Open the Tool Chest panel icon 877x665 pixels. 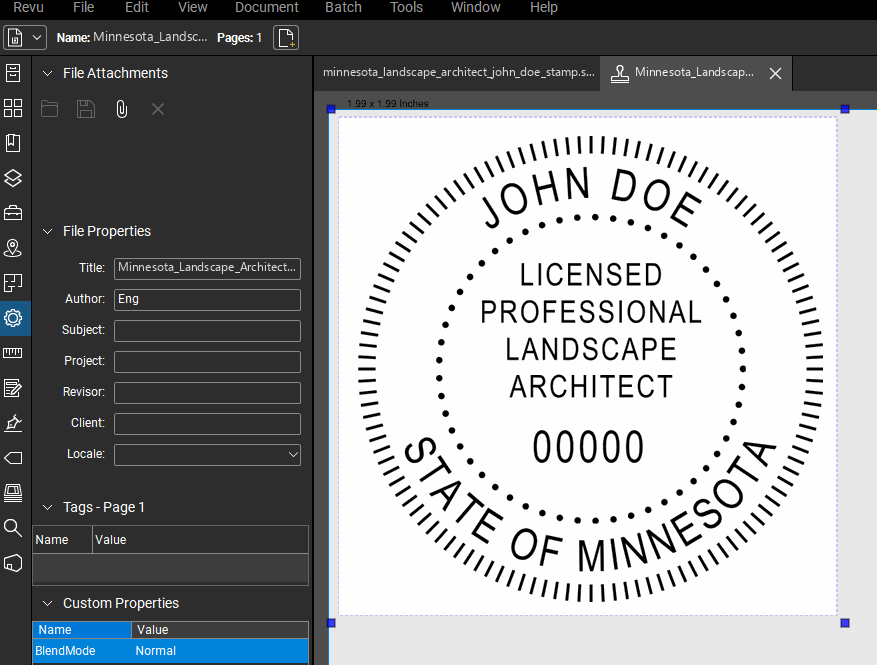[x=13, y=213]
